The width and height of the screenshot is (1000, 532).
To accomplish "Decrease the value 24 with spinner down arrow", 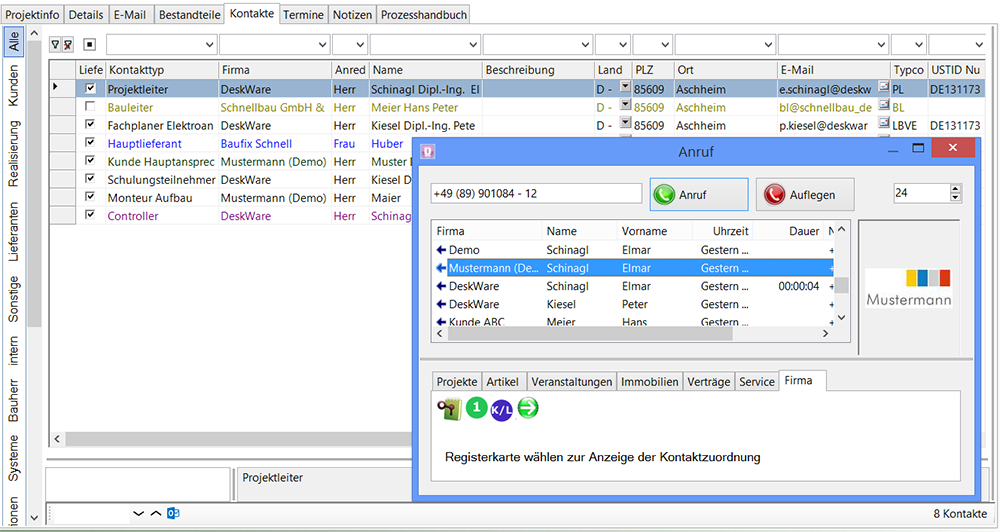I will point(955,197).
